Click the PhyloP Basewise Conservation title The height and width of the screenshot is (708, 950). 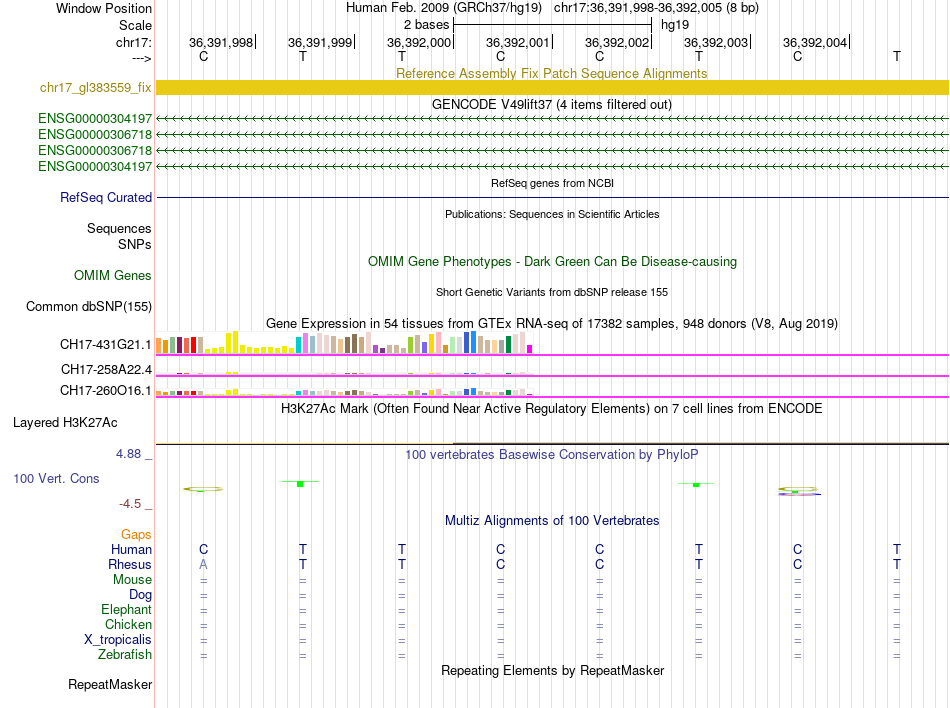tap(552, 454)
